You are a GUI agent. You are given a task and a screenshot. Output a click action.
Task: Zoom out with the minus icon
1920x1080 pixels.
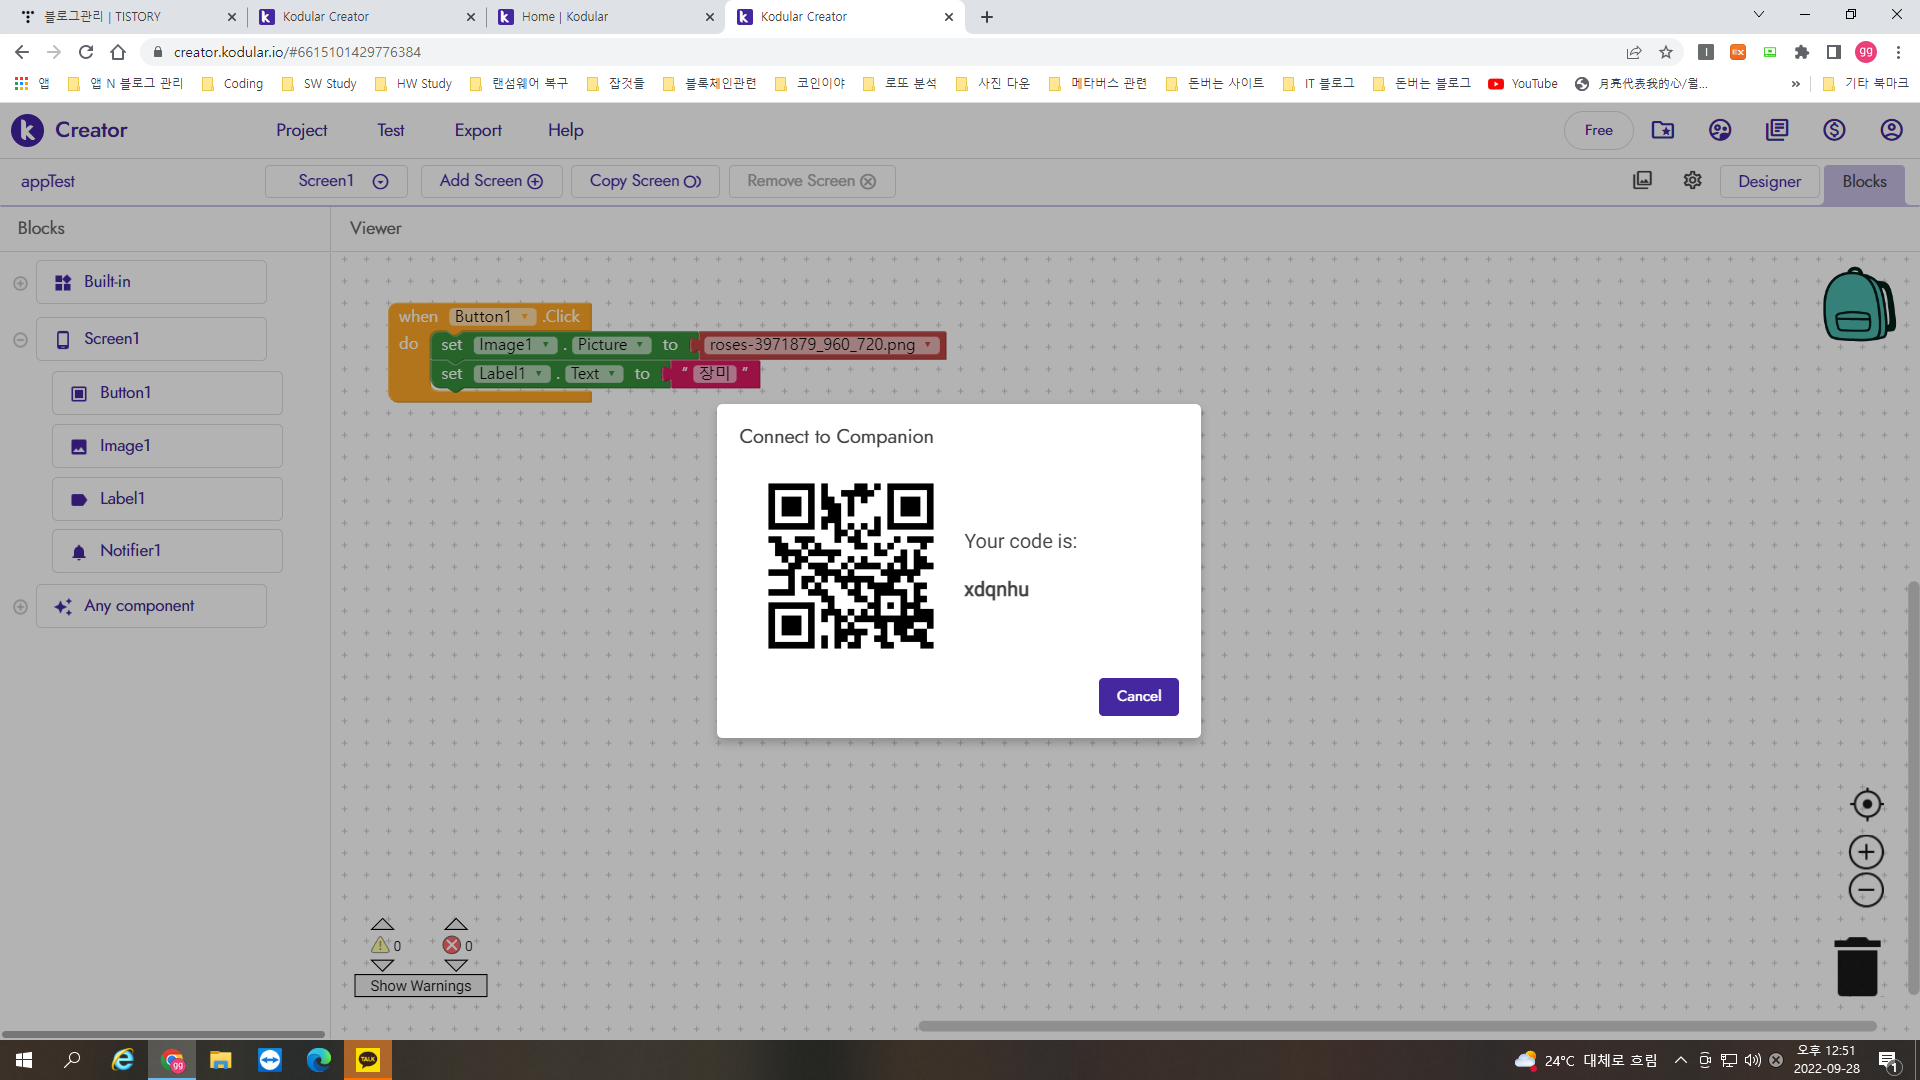pos(1866,890)
